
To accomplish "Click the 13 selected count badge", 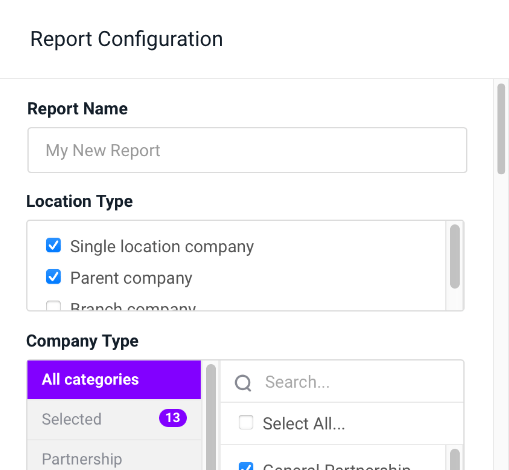I will click(x=173, y=418).
